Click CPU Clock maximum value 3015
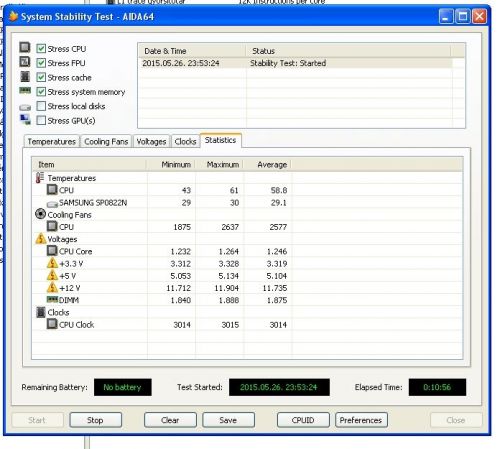 click(230, 325)
